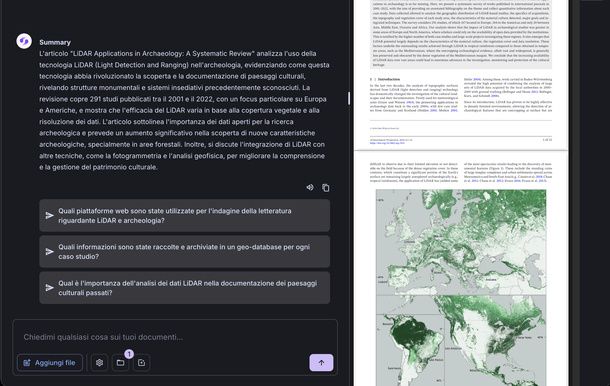Click the forest cover map figure in PDF
The image size is (610, 386).
461,288
